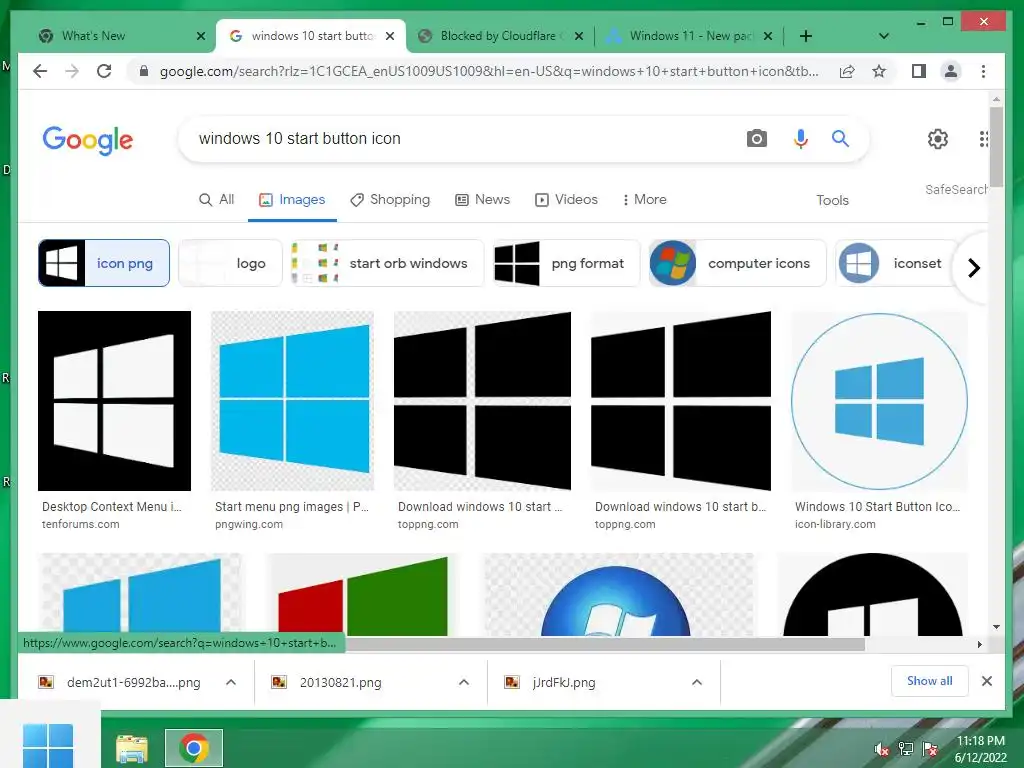Open a new tab with plus button
1024x768 pixels.
(x=806, y=36)
